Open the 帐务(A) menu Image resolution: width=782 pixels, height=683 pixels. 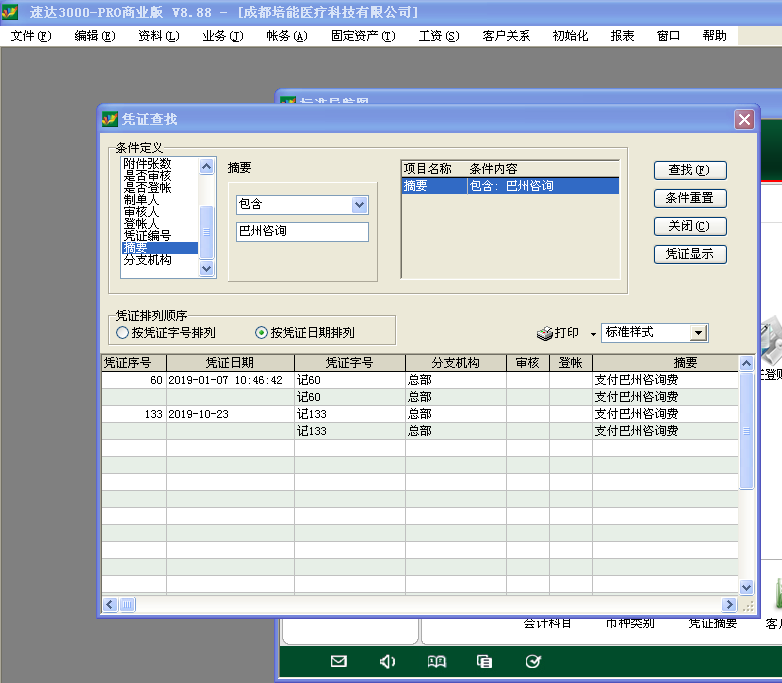pos(287,36)
